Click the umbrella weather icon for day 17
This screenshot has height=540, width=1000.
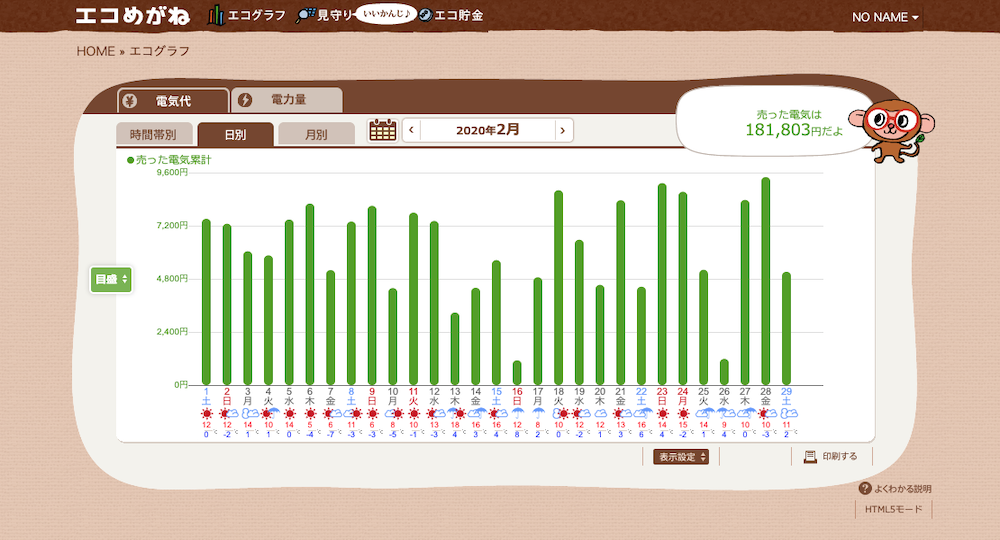click(x=538, y=414)
